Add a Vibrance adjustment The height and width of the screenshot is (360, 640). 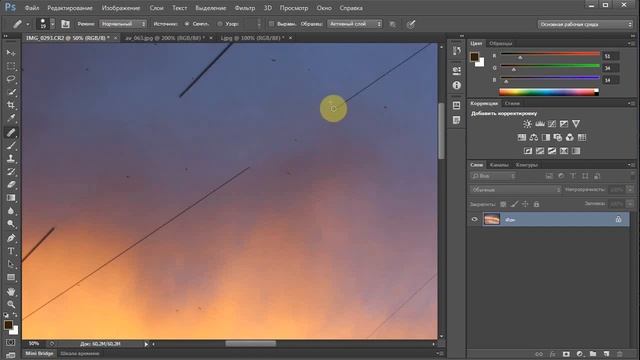click(x=576, y=124)
